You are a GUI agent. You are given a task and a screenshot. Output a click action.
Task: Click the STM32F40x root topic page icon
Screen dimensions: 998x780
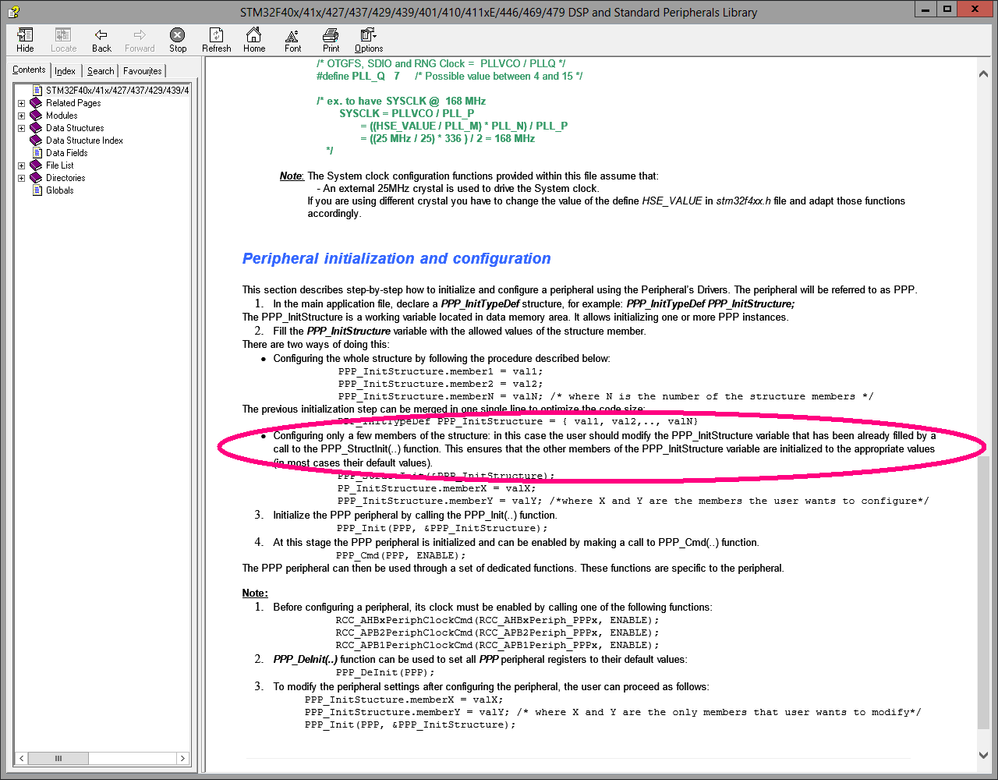tap(37, 90)
